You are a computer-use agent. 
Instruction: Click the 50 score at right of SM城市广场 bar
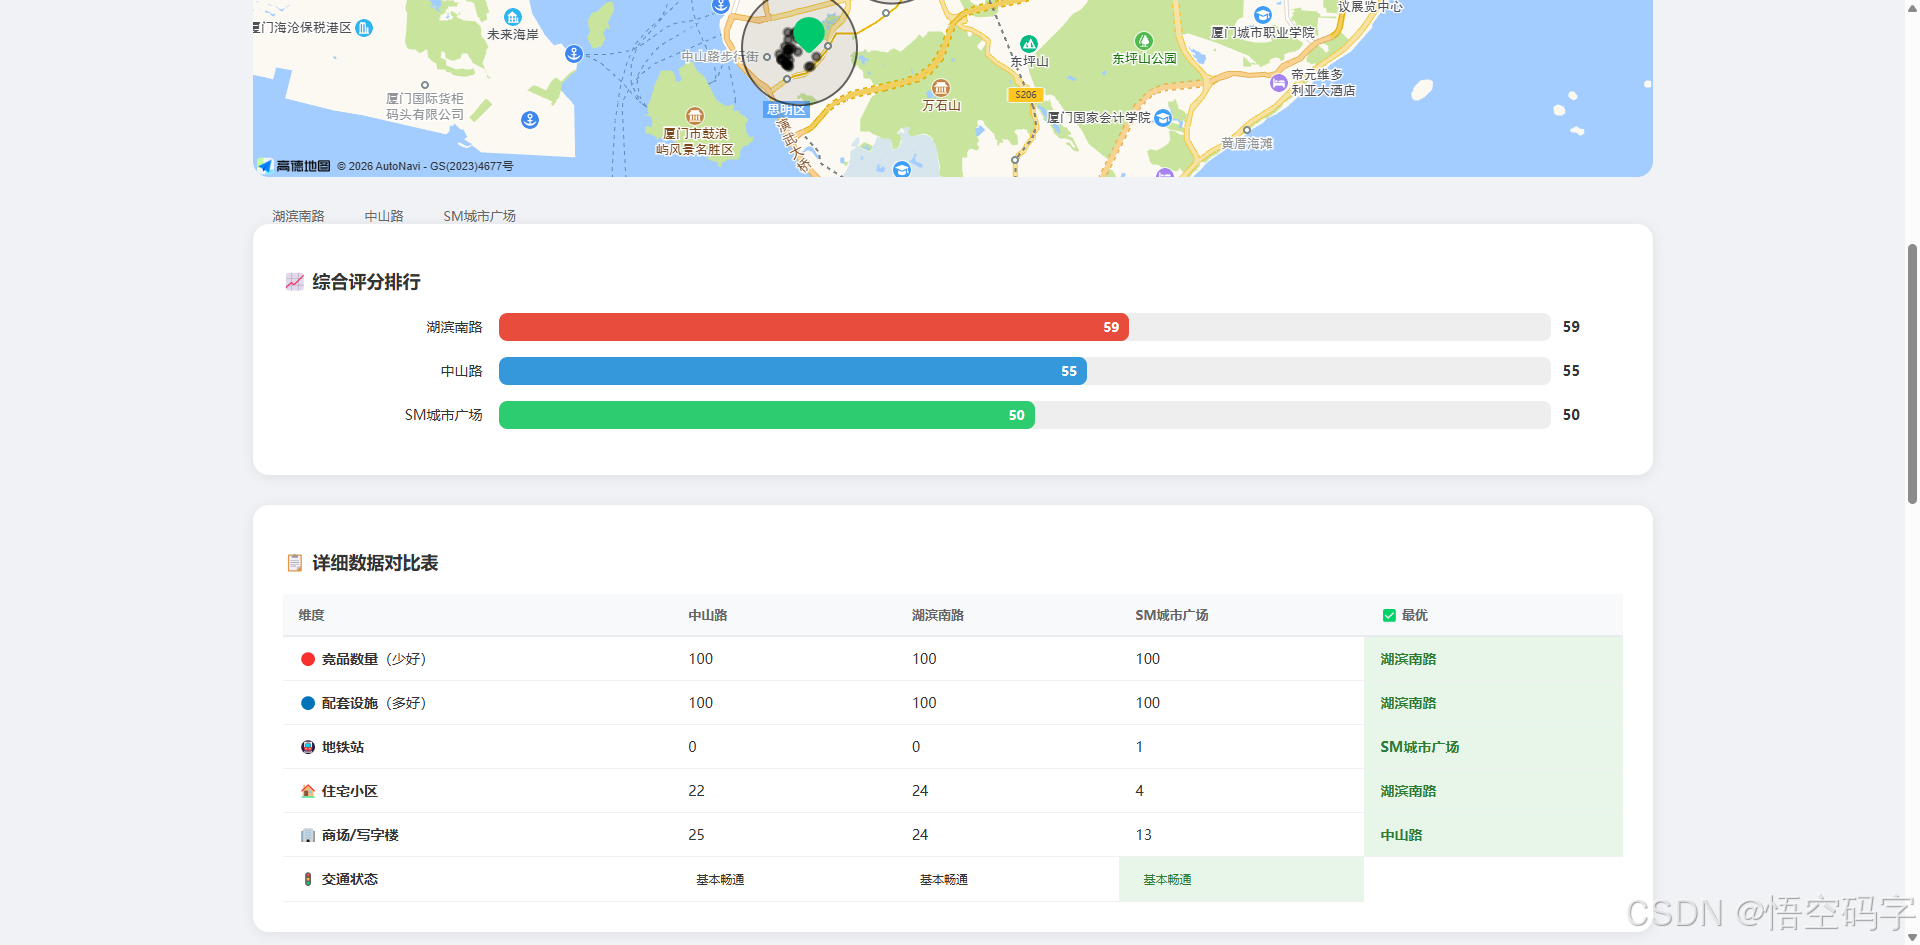coord(1571,415)
